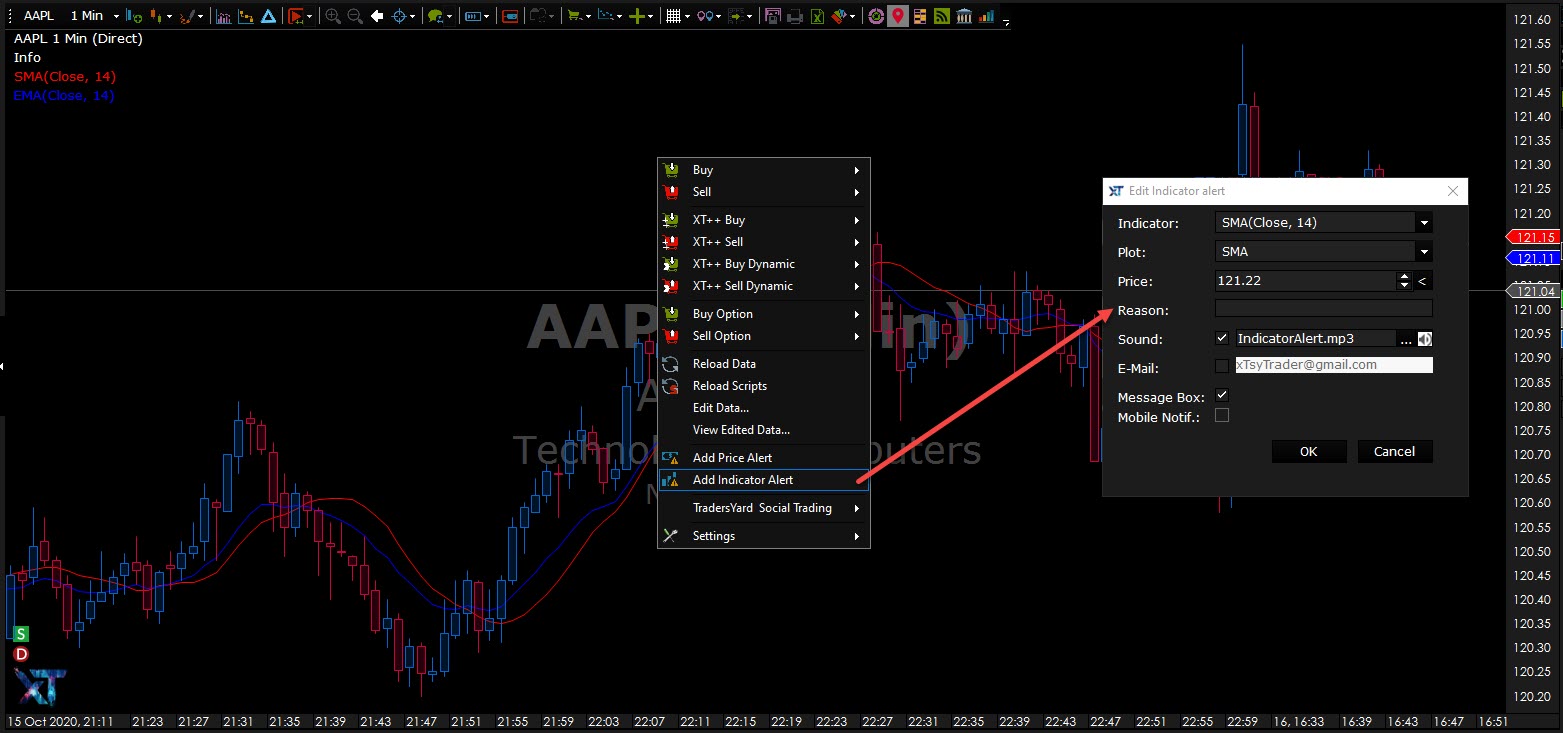1563x733 pixels.
Task: Choose Reload Data in the context menu
Action: (x=724, y=364)
